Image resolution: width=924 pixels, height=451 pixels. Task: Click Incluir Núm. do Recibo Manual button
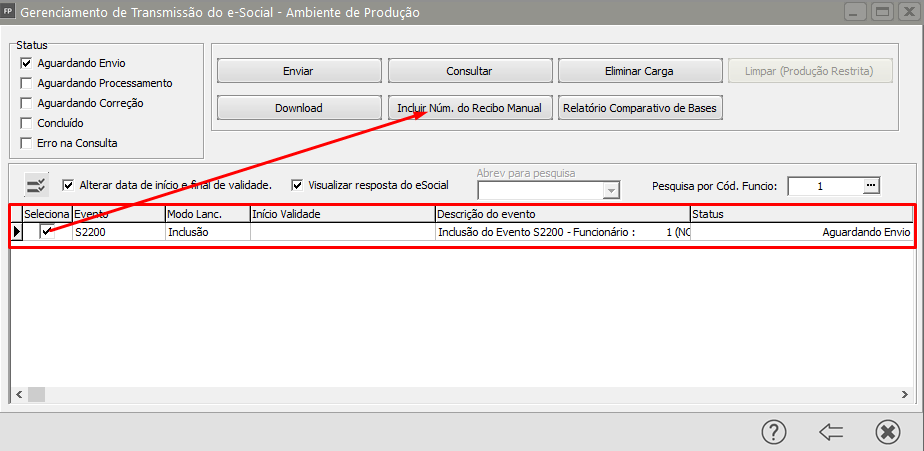pyautogui.click(x=469, y=107)
